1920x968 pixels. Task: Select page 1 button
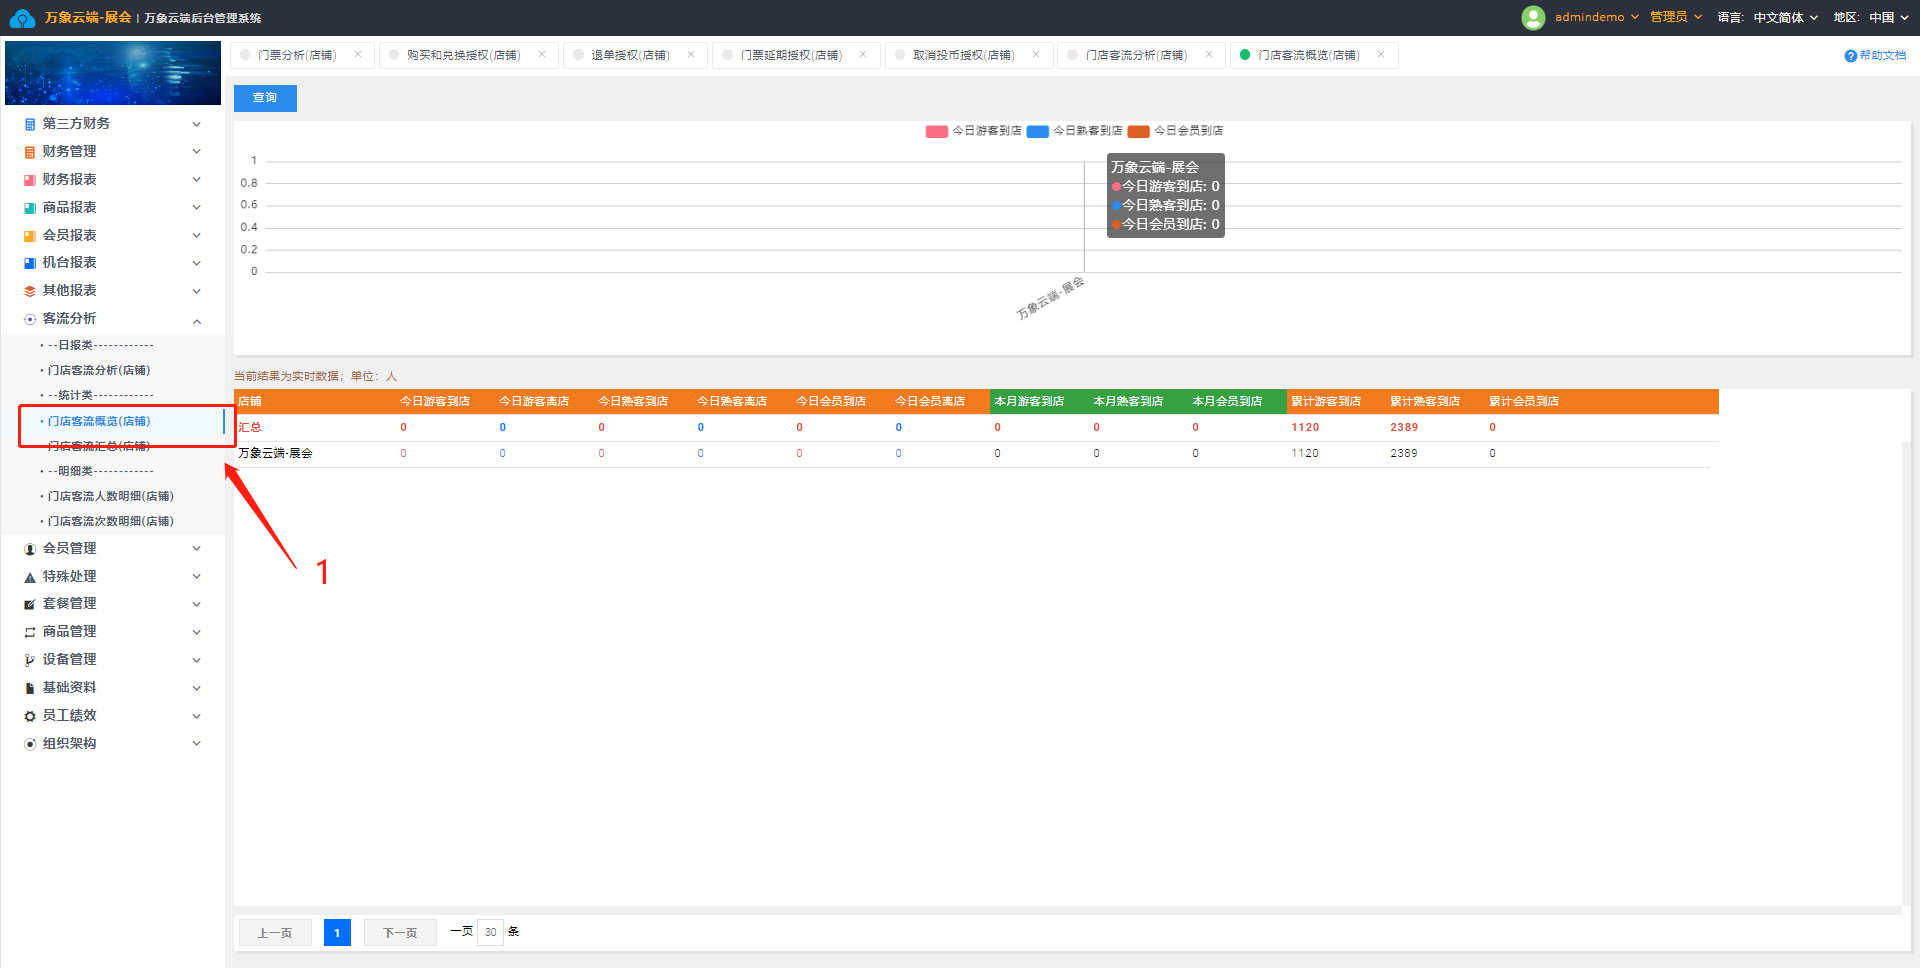pos(337,933)
